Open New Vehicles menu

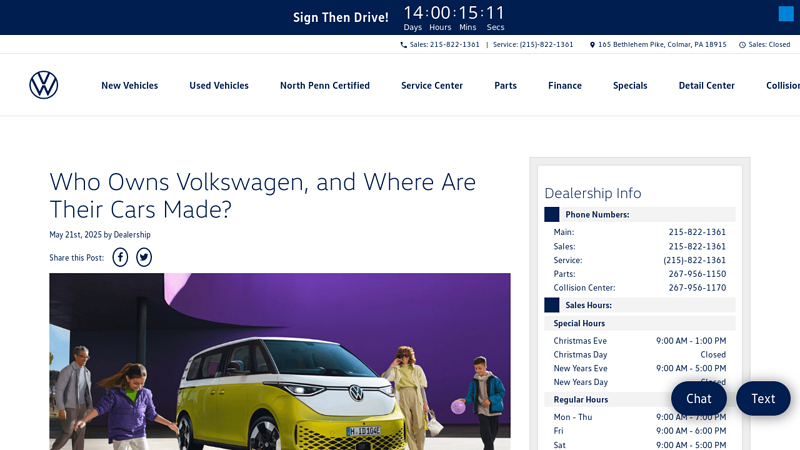[130, 86]
